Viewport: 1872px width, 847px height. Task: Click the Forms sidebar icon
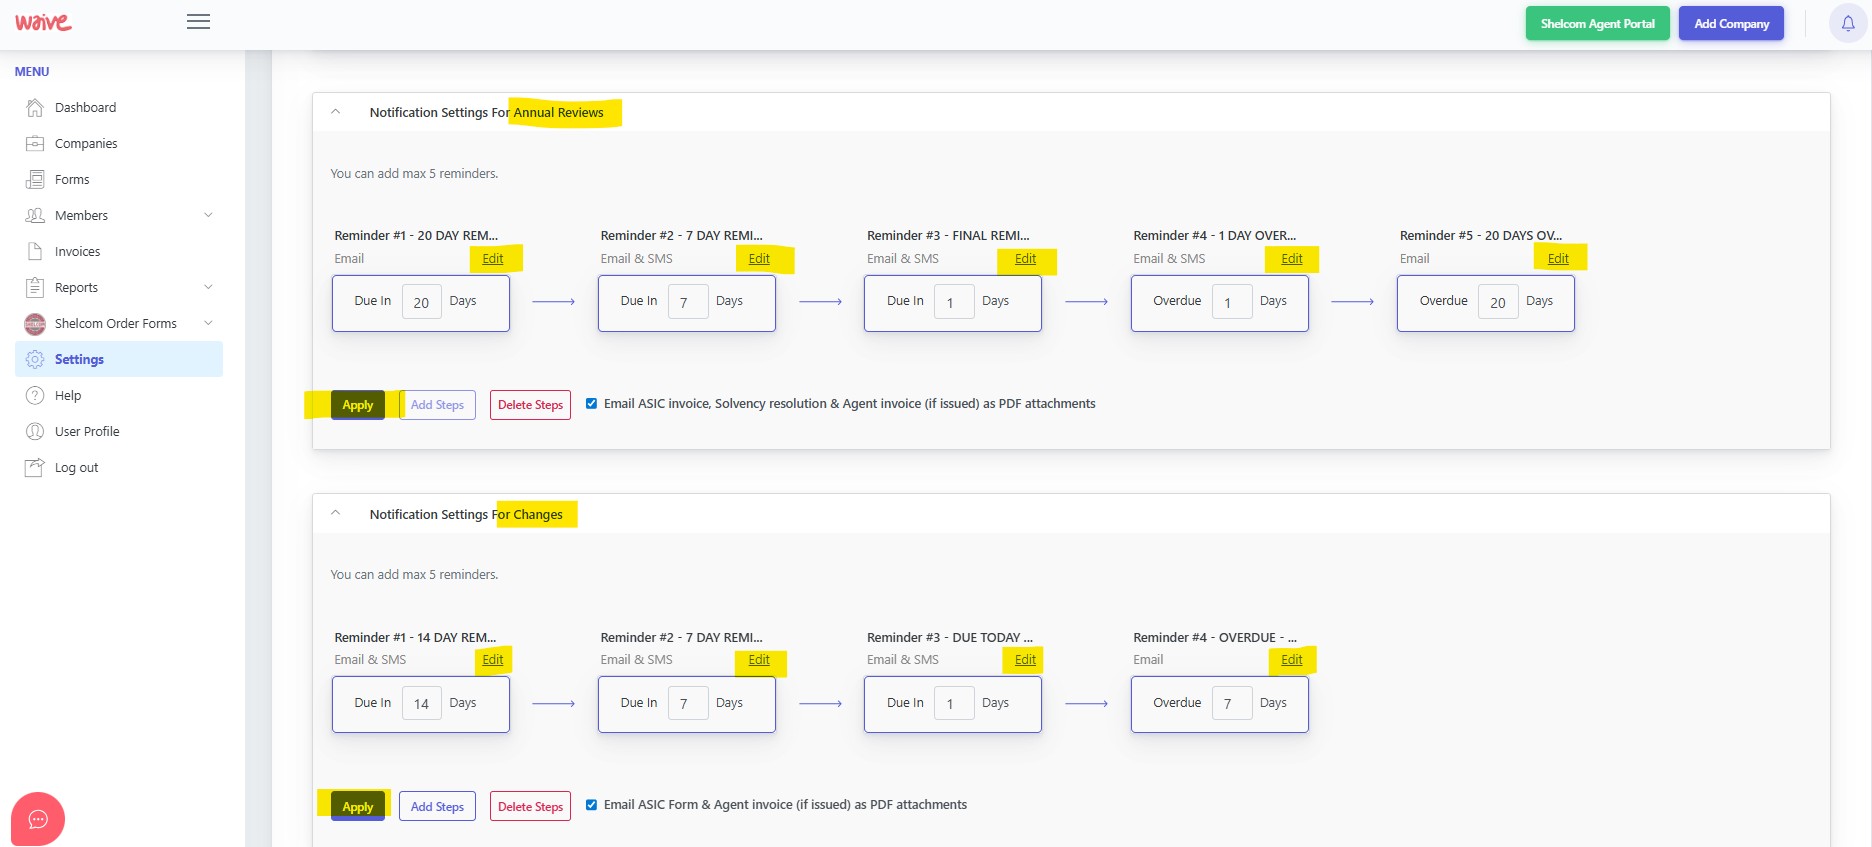pyautogui.click(x=35, y=179)
